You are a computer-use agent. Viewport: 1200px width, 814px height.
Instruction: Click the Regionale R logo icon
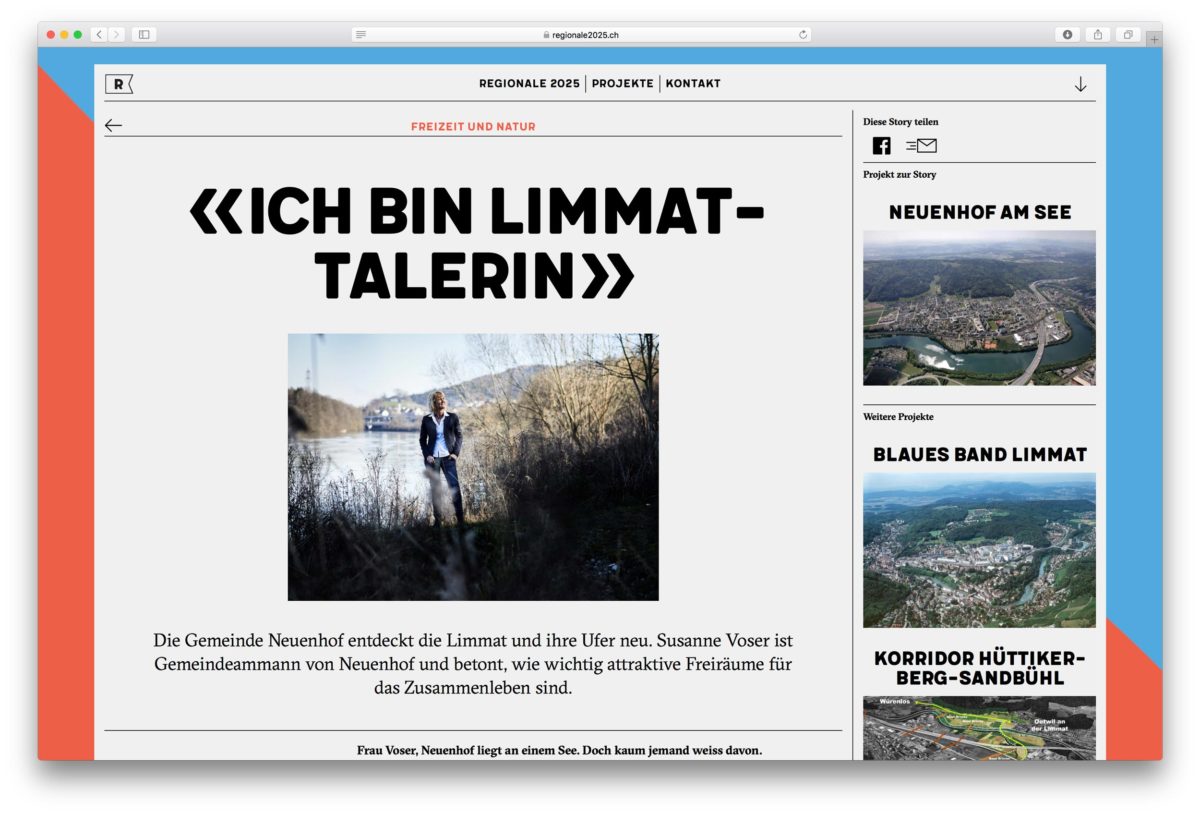click(x=118, y=85)
